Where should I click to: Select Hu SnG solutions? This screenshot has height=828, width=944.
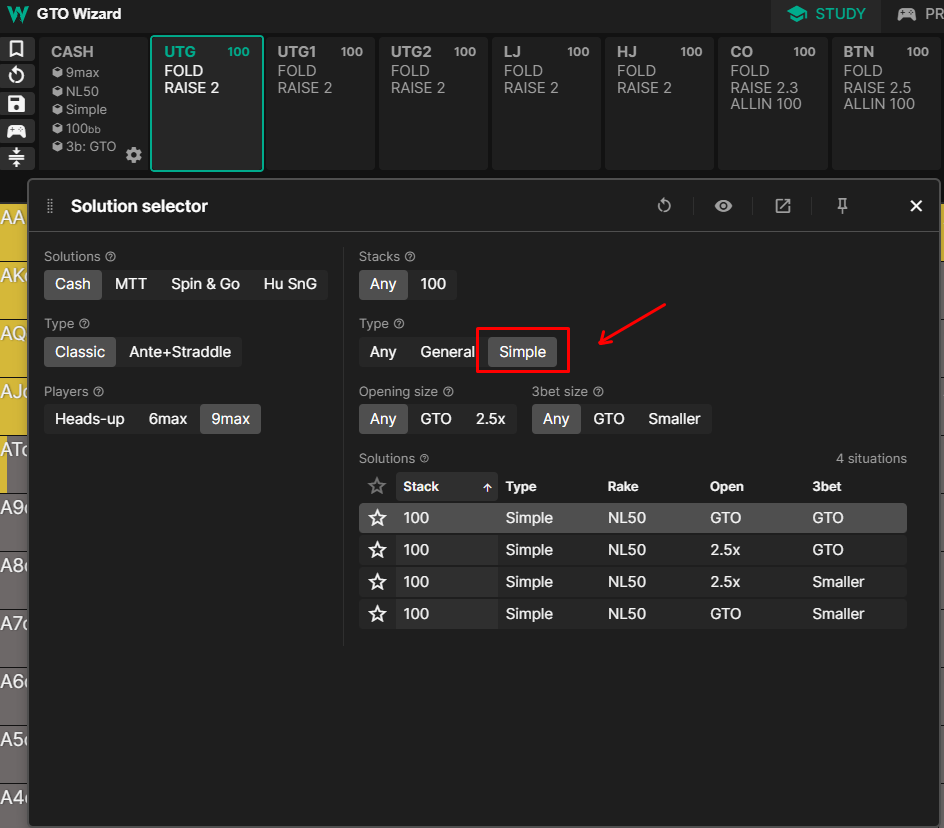click(290, 284)
